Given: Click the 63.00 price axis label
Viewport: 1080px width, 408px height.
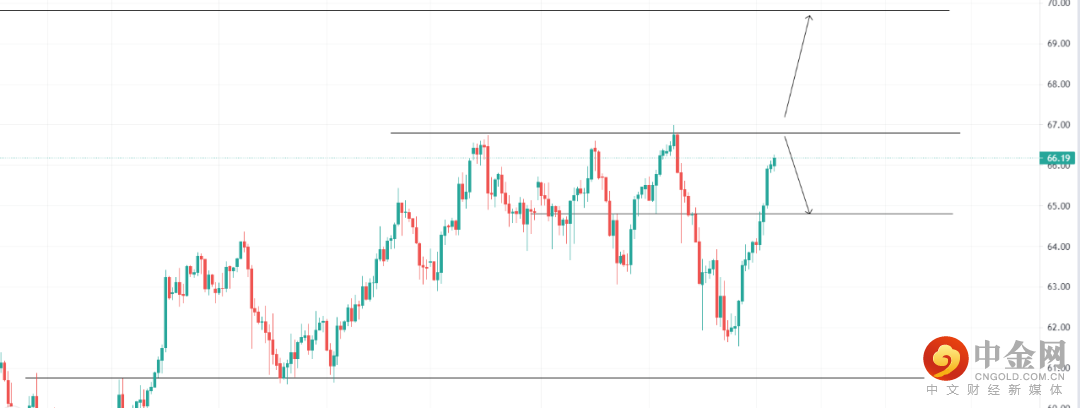Looking at the screenshot, I should [1061, 287].
